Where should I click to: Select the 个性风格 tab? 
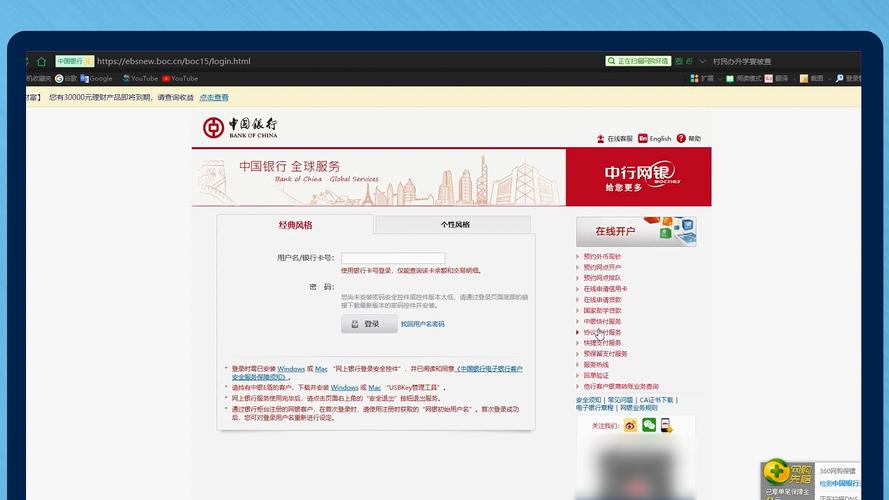pos(455,225)
